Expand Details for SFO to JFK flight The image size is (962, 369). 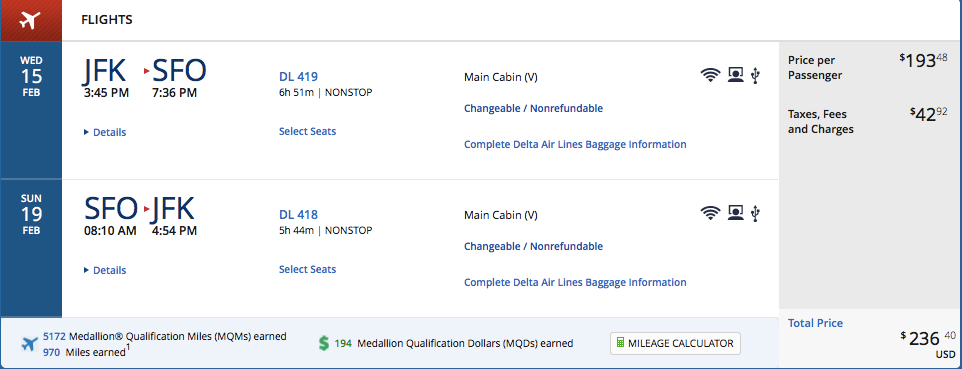[105, 270]
